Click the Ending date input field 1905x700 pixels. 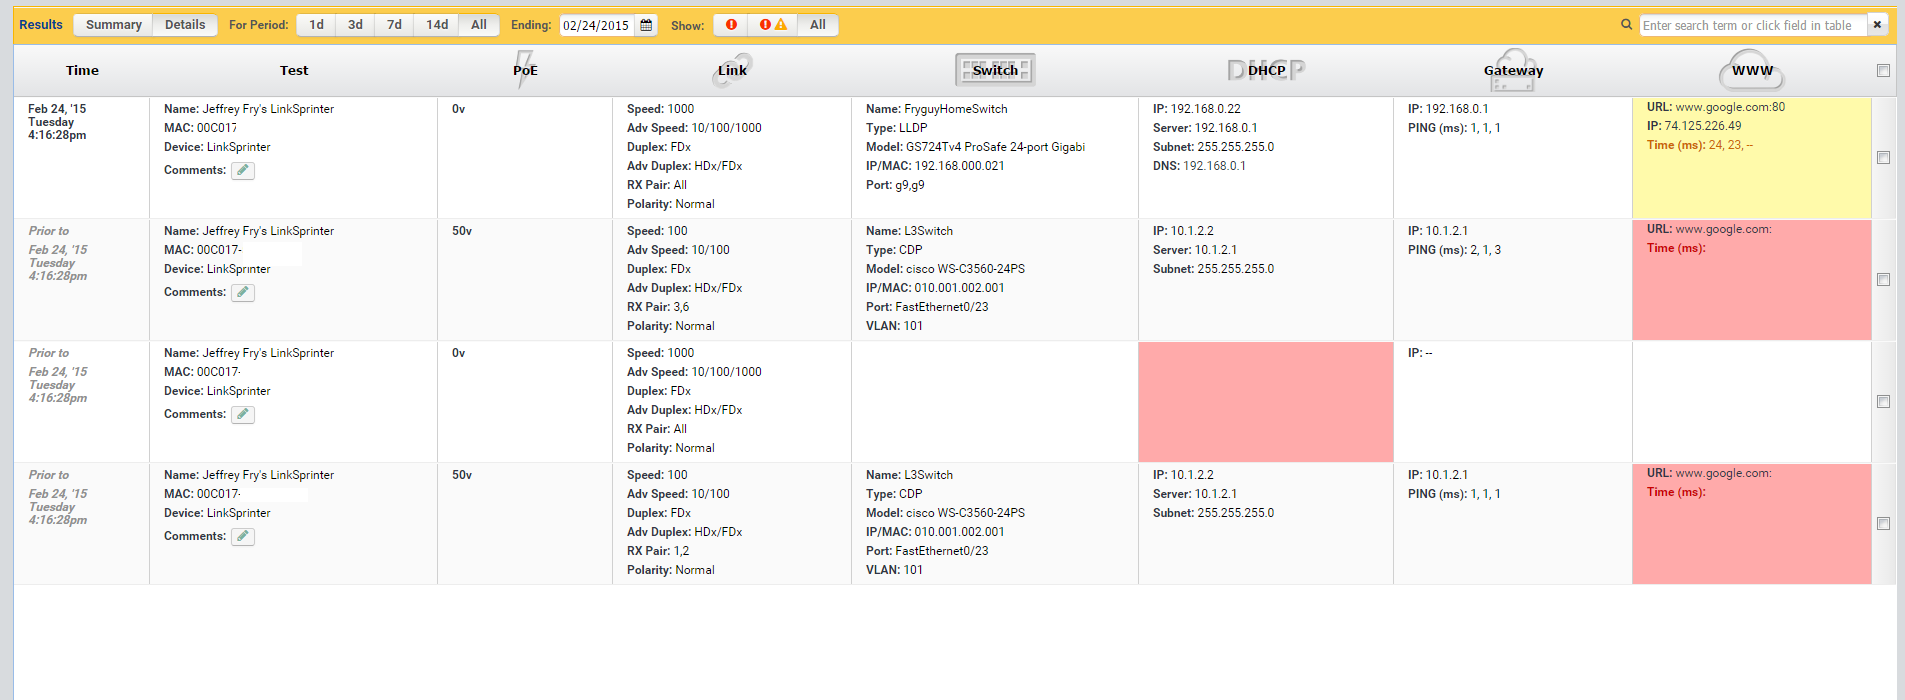point(597,25)
